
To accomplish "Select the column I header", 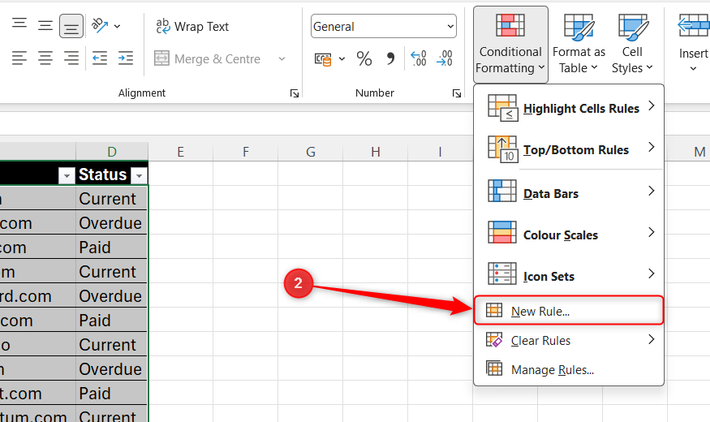I will [440, 152].
